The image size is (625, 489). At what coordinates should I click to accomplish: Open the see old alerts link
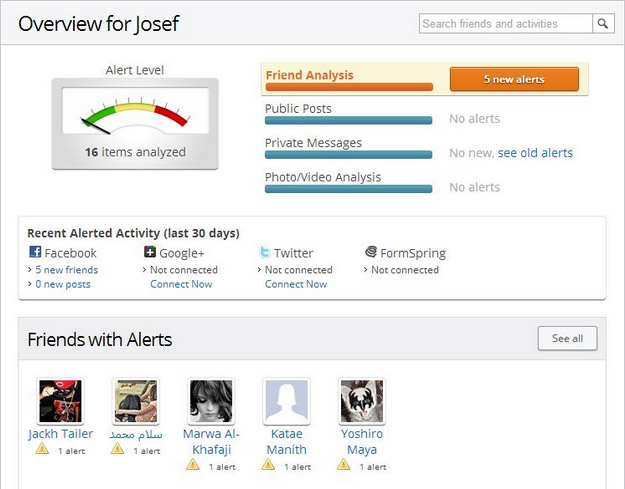click(x=535, y=153)
